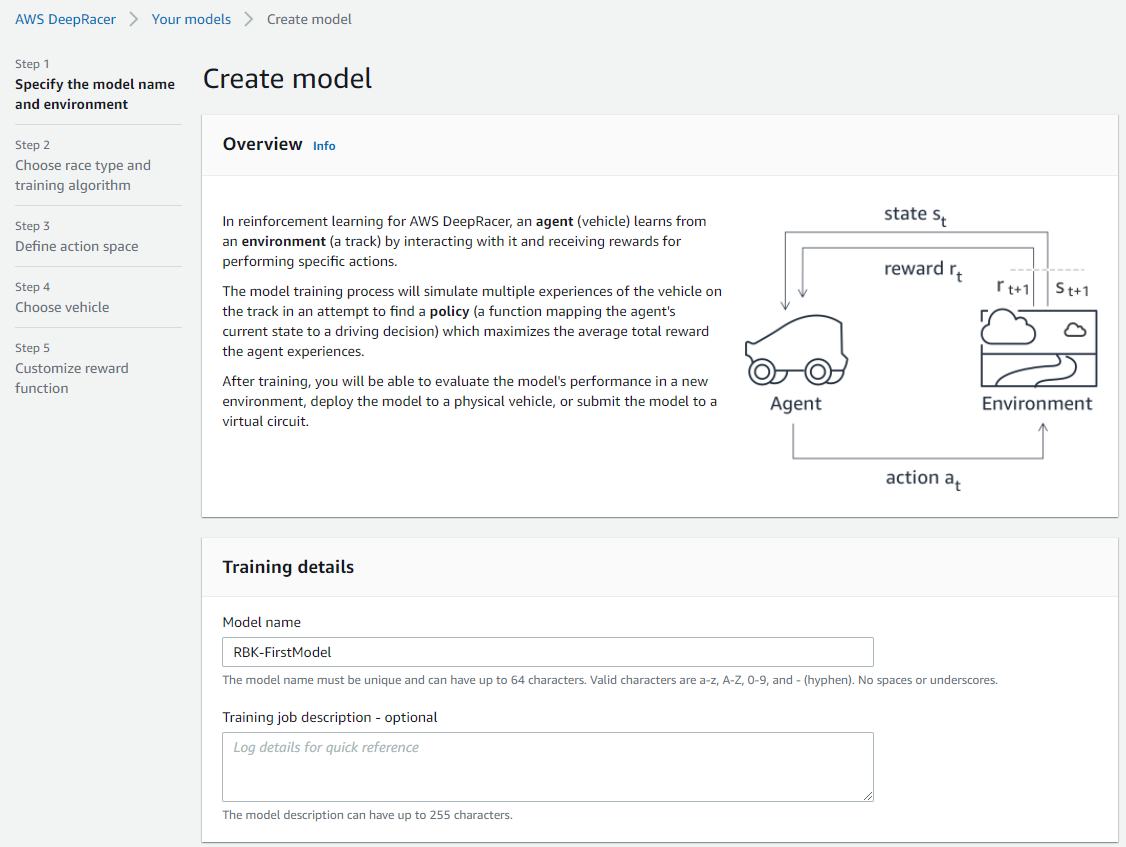Click the Training job description textarea

point(548,767)
